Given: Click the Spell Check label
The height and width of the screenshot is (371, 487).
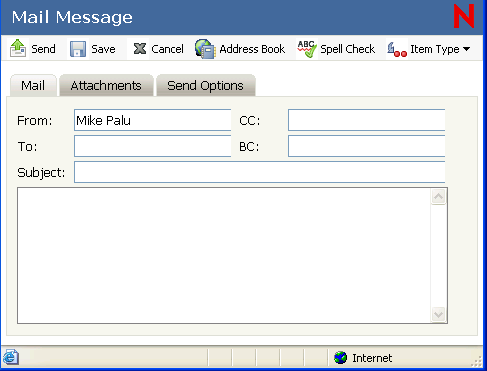Looking at the screenshot, I should click(347, 49).
